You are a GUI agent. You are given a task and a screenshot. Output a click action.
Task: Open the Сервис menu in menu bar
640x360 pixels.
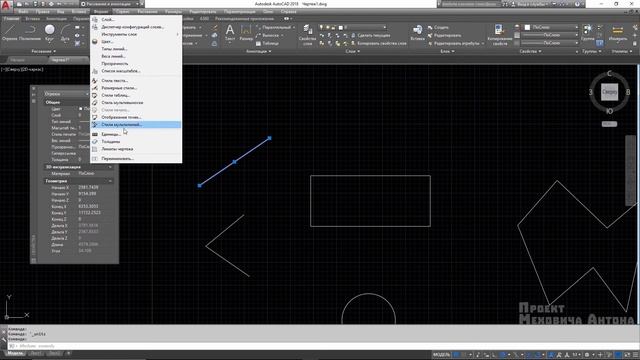pyautogui.click(x=123, y=12)
